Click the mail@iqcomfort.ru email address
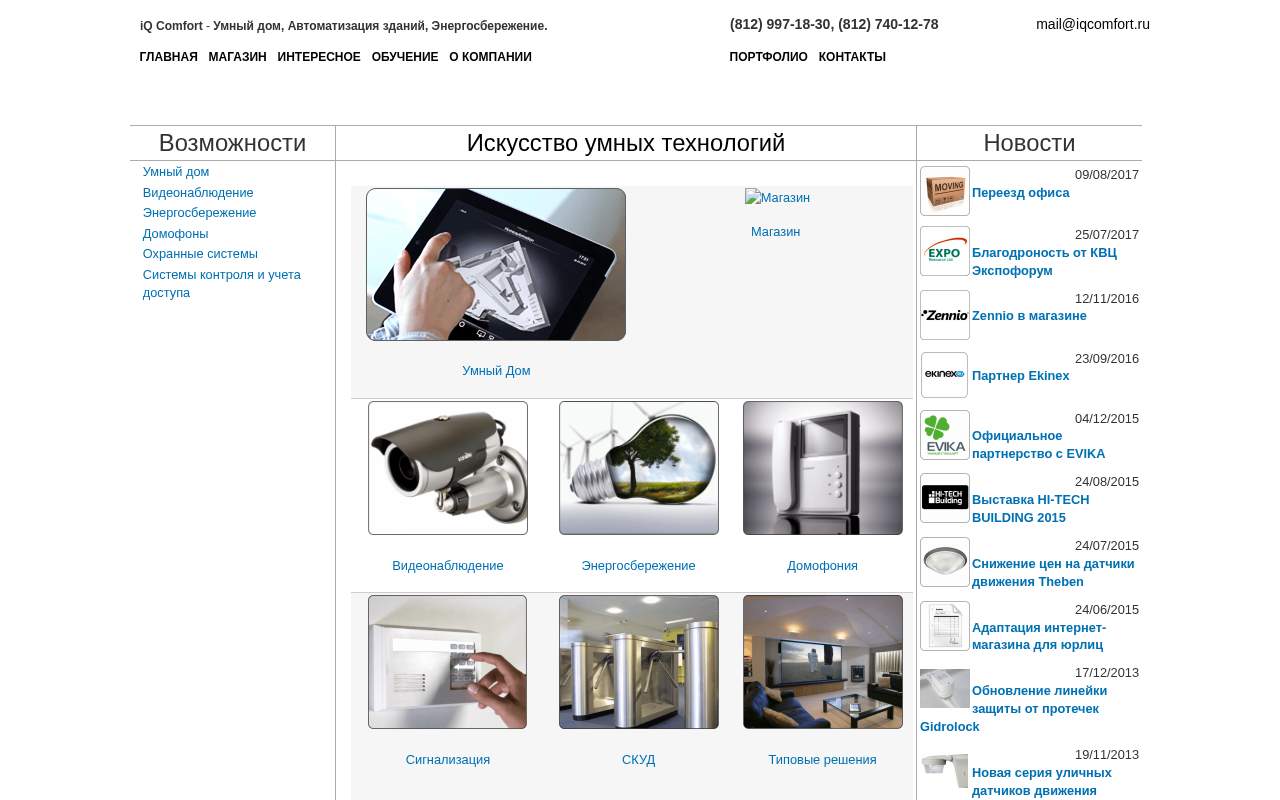 click(x=1093, y=24)
